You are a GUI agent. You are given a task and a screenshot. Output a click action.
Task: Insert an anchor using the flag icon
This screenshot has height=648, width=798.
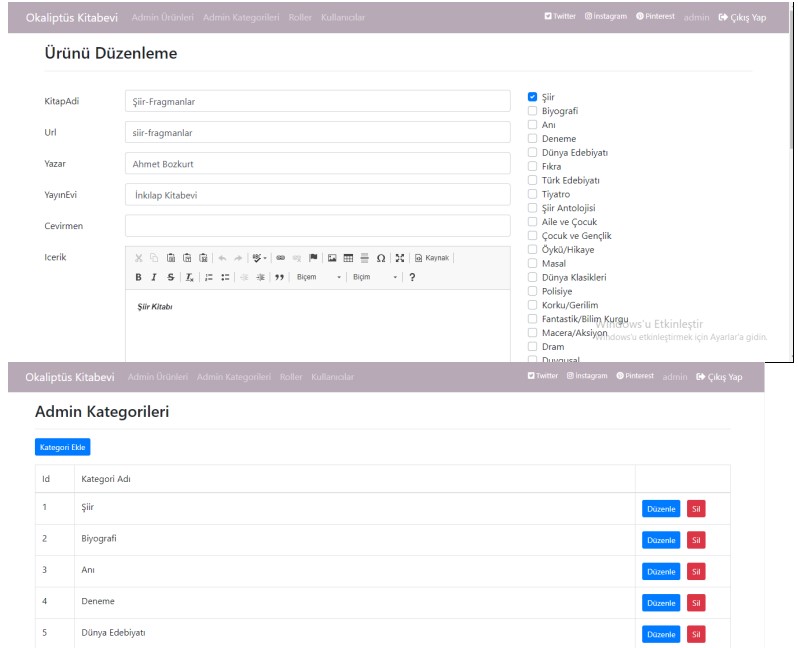tap(313, 258)
